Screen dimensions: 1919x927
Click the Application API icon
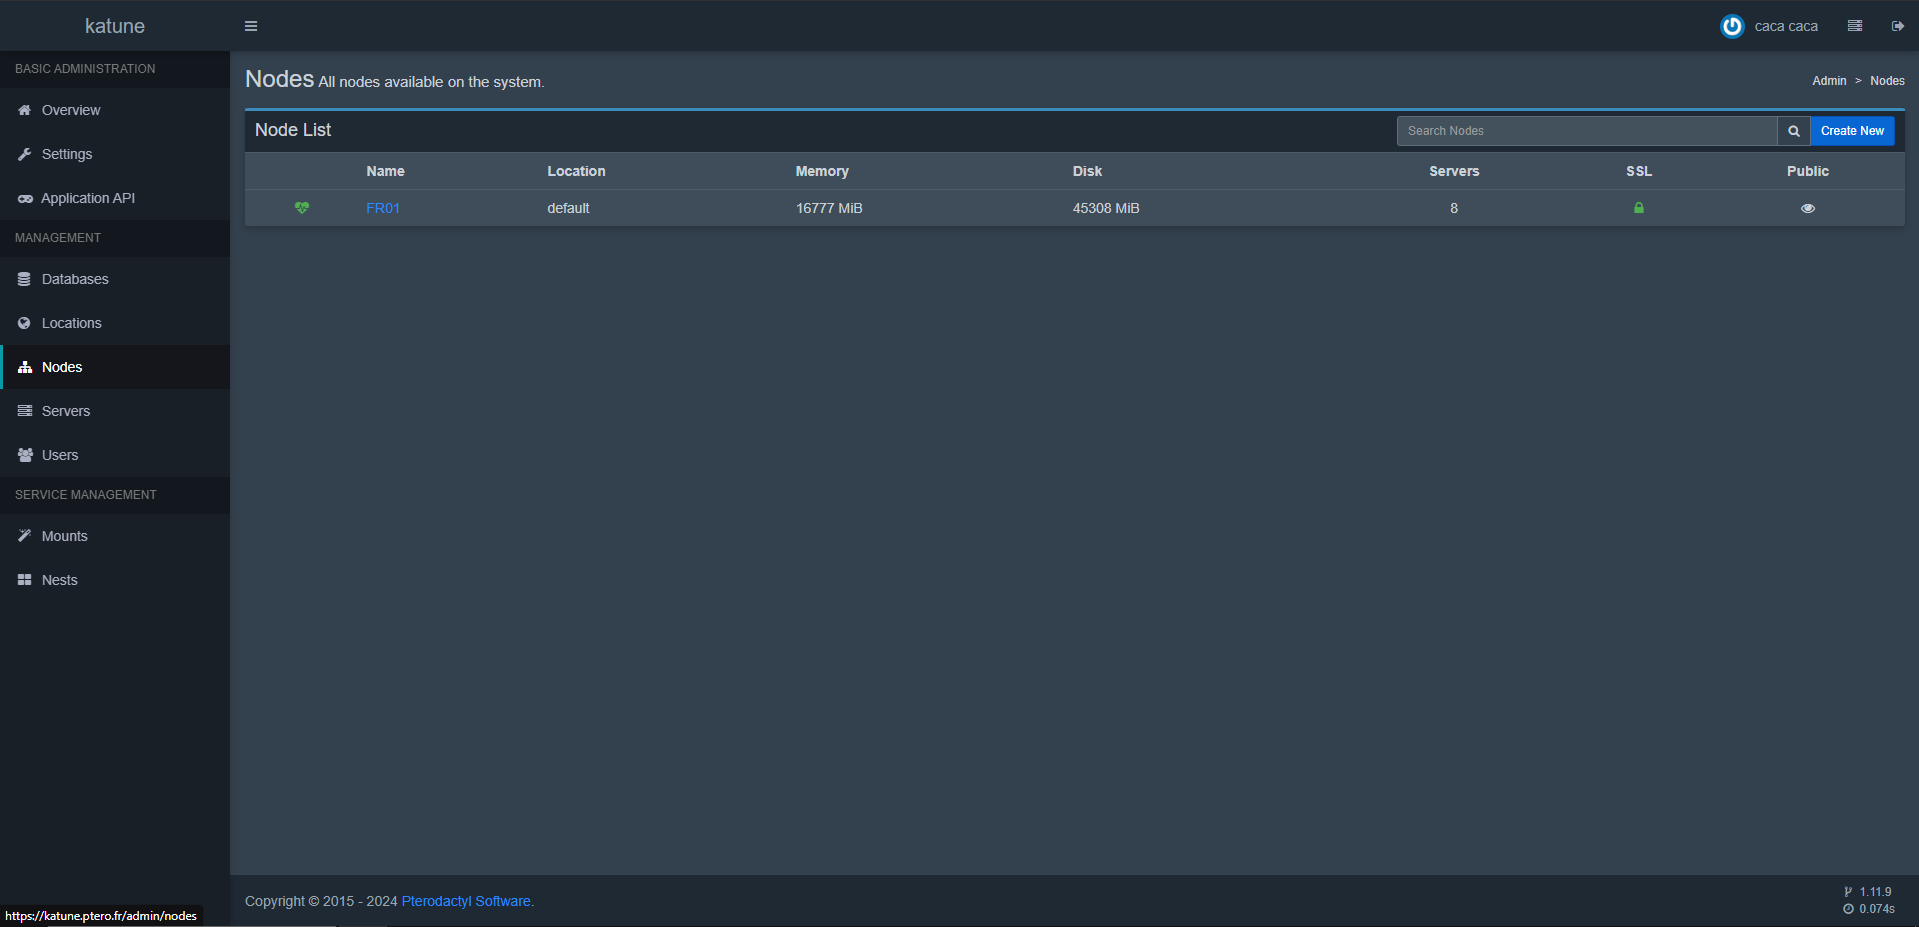pos(25,198)
